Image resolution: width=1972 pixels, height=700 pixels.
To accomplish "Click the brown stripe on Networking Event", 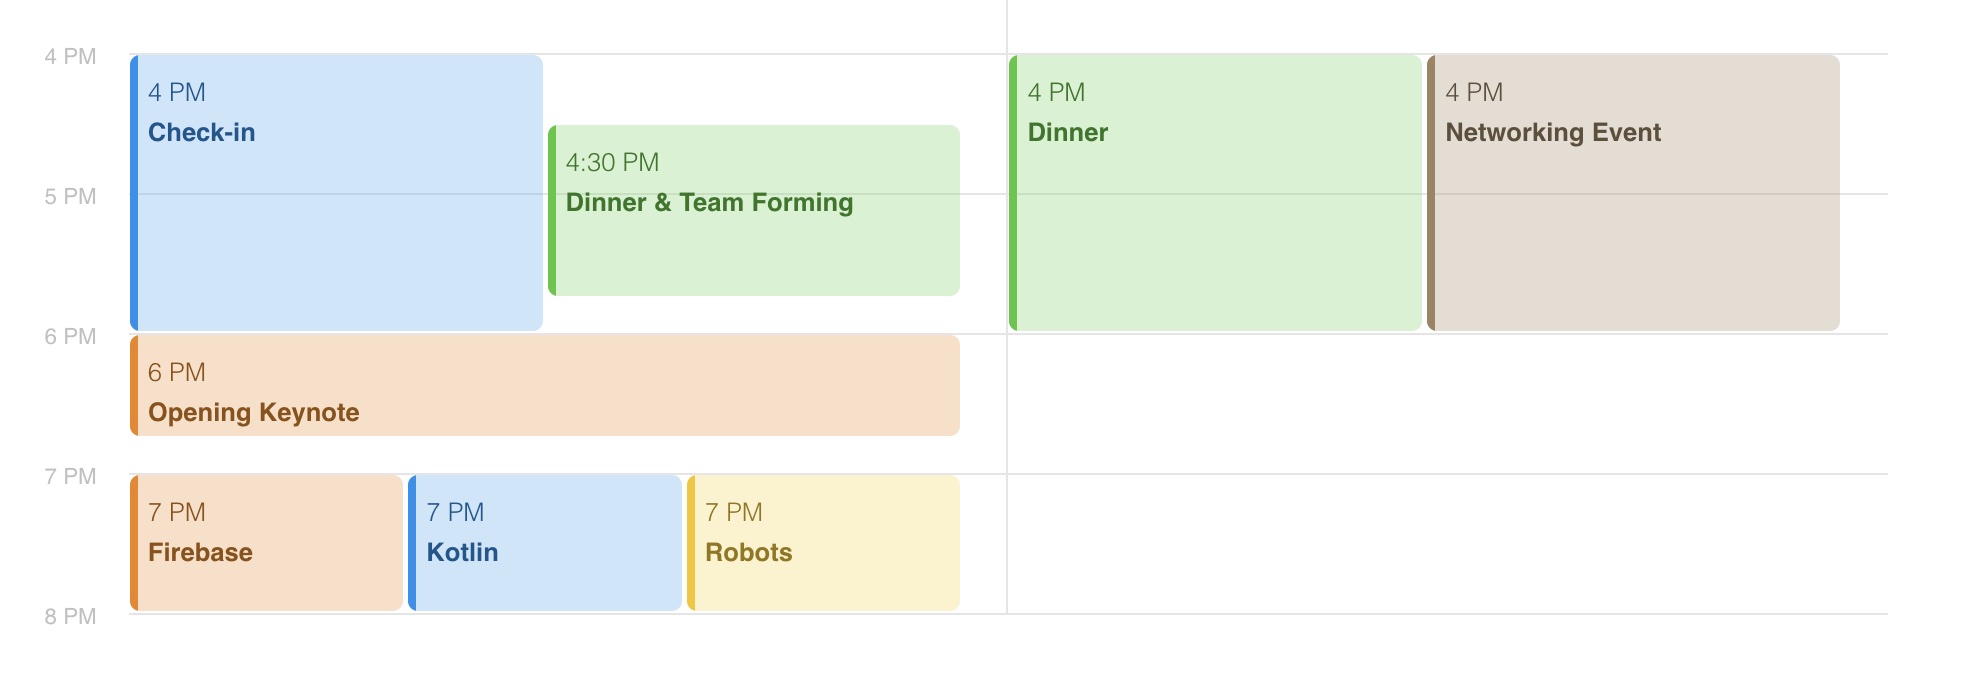I will [x=1431, y=193].
